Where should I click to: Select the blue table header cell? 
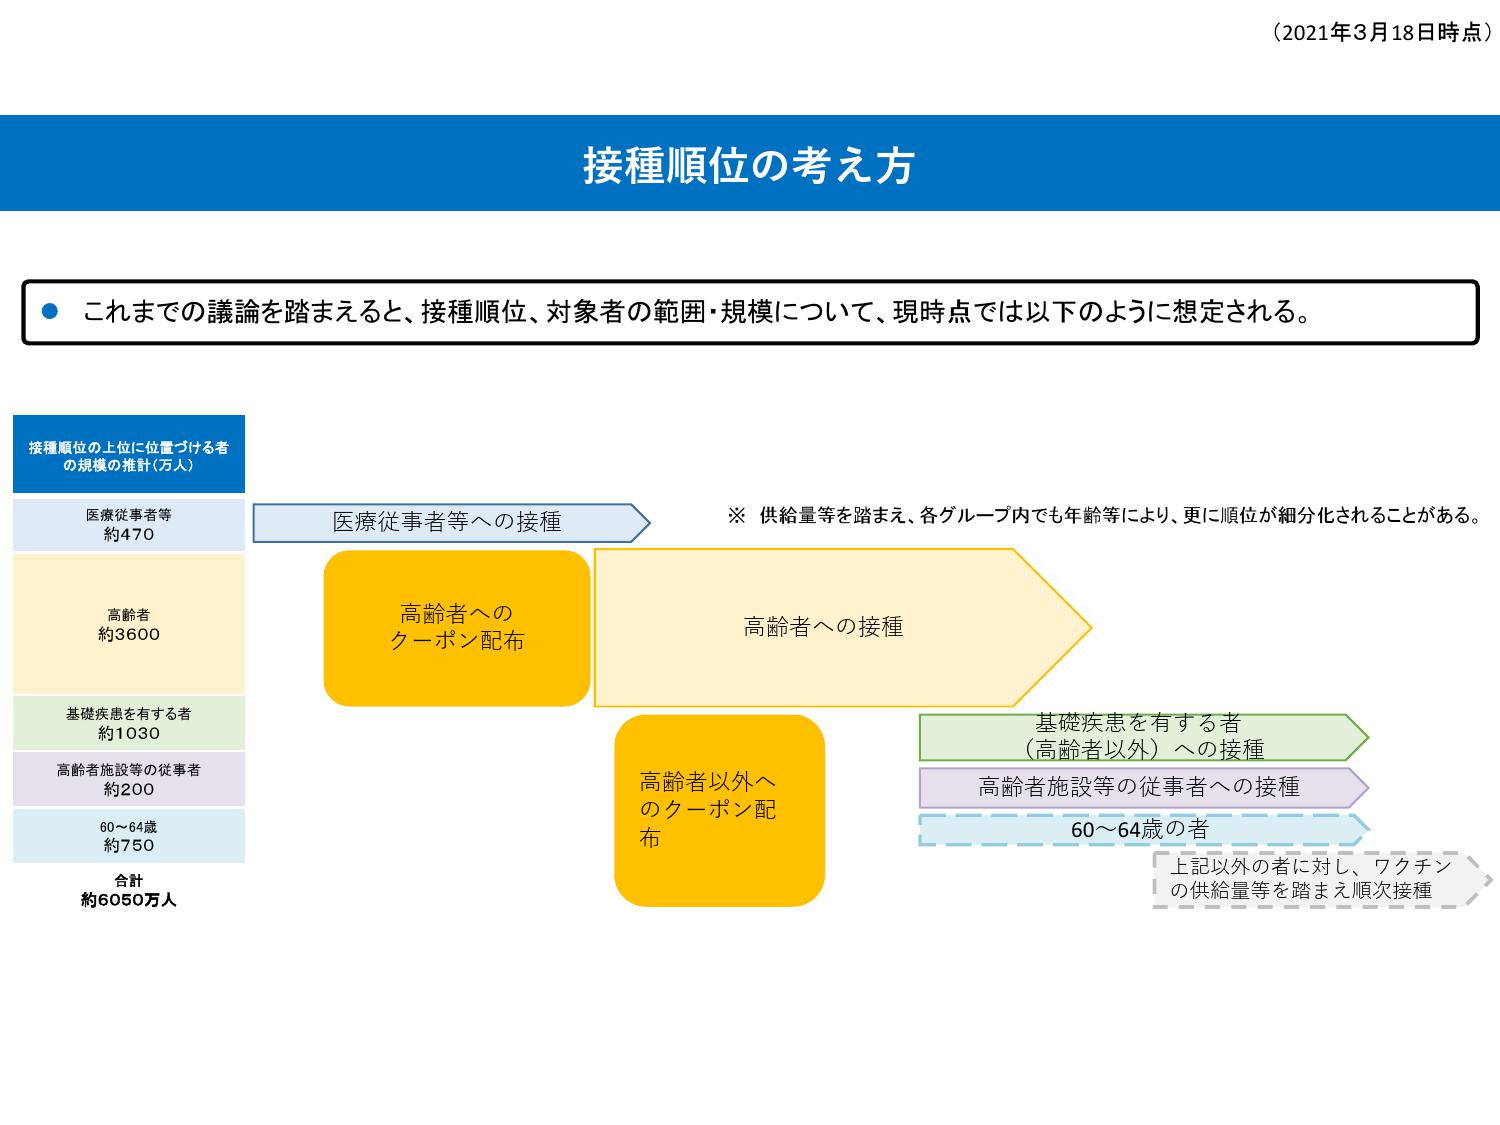click(x=129, y=455)
